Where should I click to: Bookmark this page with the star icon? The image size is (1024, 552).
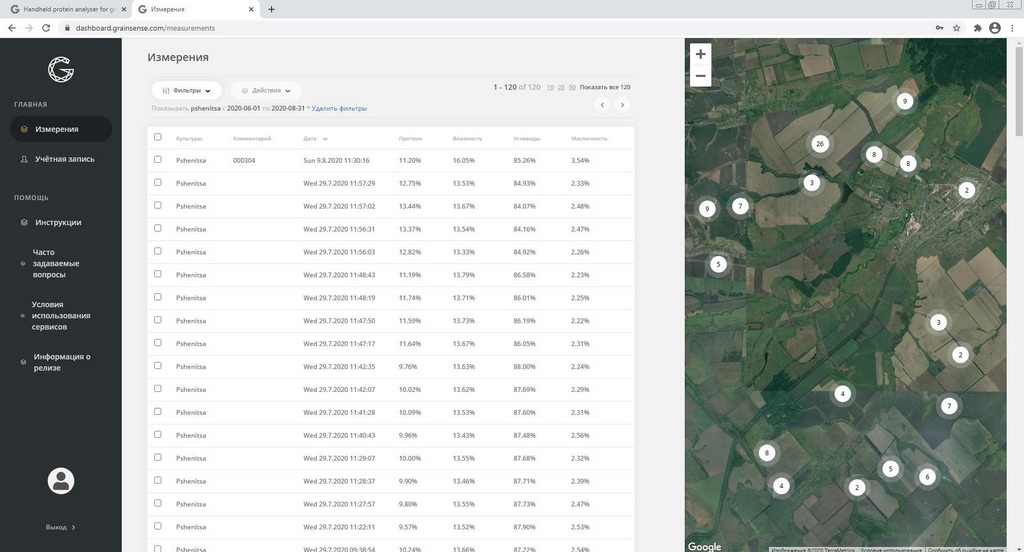point(957,28)
